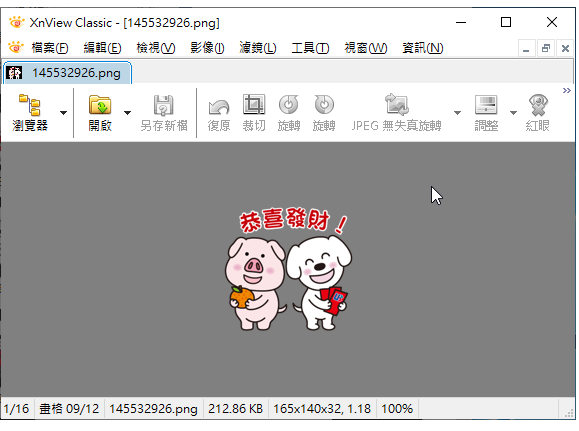Open the 檔案(F) menu
This screenshot has height=431, width=579.
click(x=49, y=48)
